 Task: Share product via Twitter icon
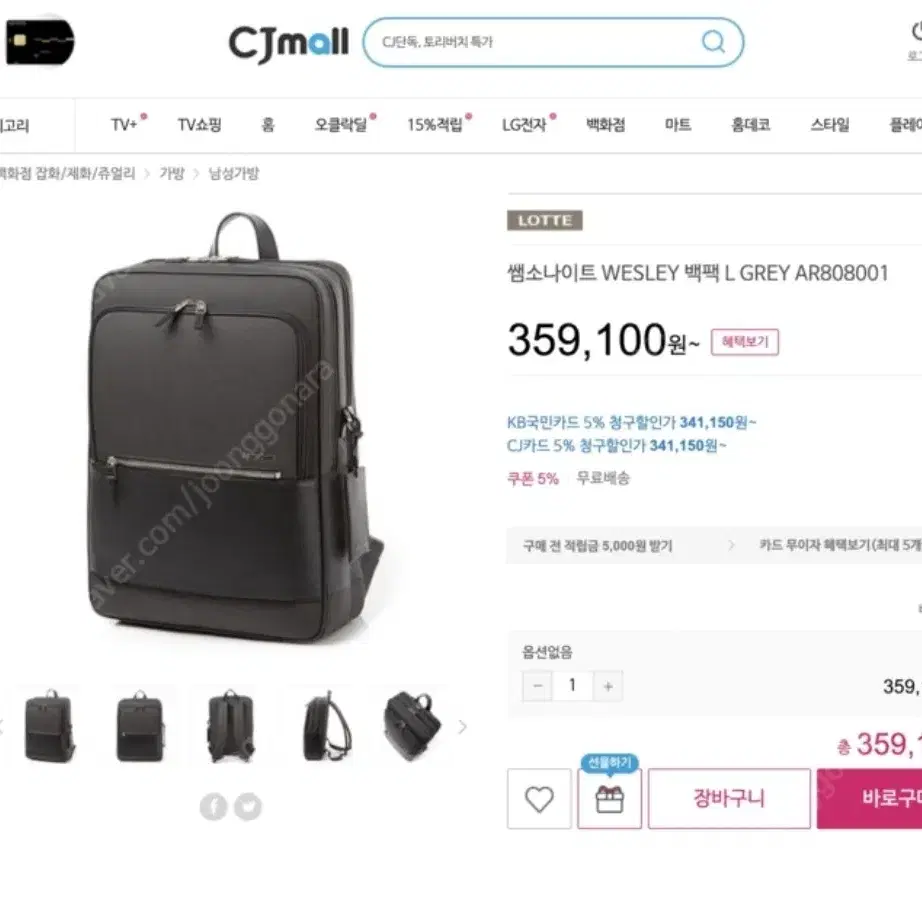[x=248, y=806]
